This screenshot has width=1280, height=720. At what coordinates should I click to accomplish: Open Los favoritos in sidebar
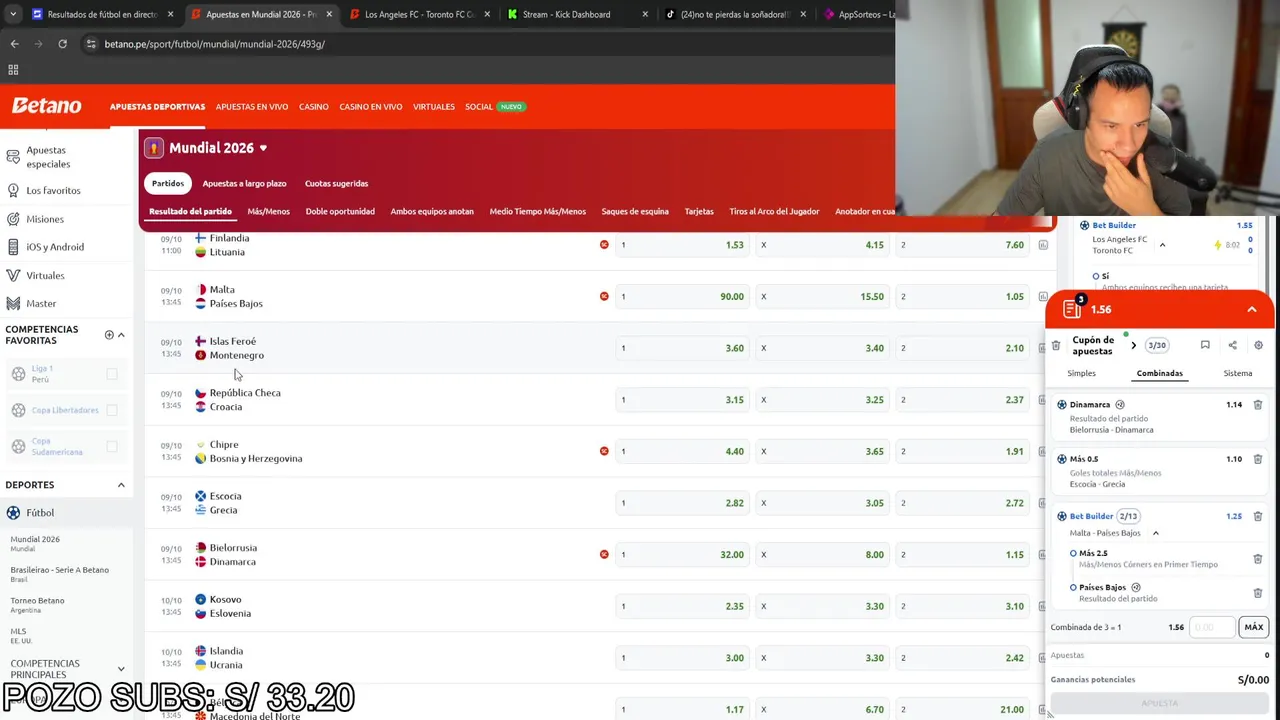tap(53, 190)
